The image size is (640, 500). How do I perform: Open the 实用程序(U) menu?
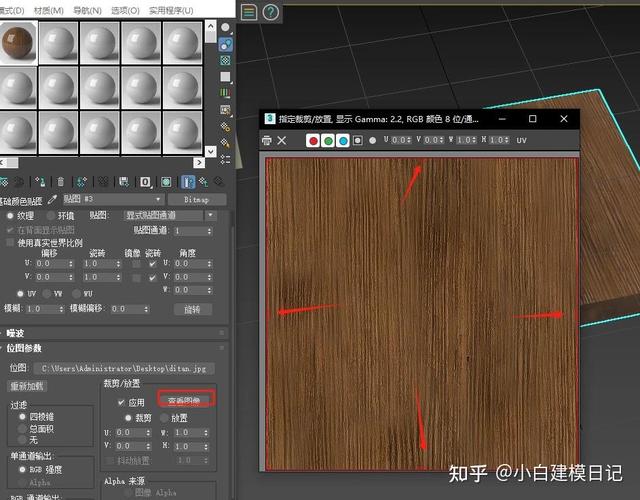[x=171, y=10]
